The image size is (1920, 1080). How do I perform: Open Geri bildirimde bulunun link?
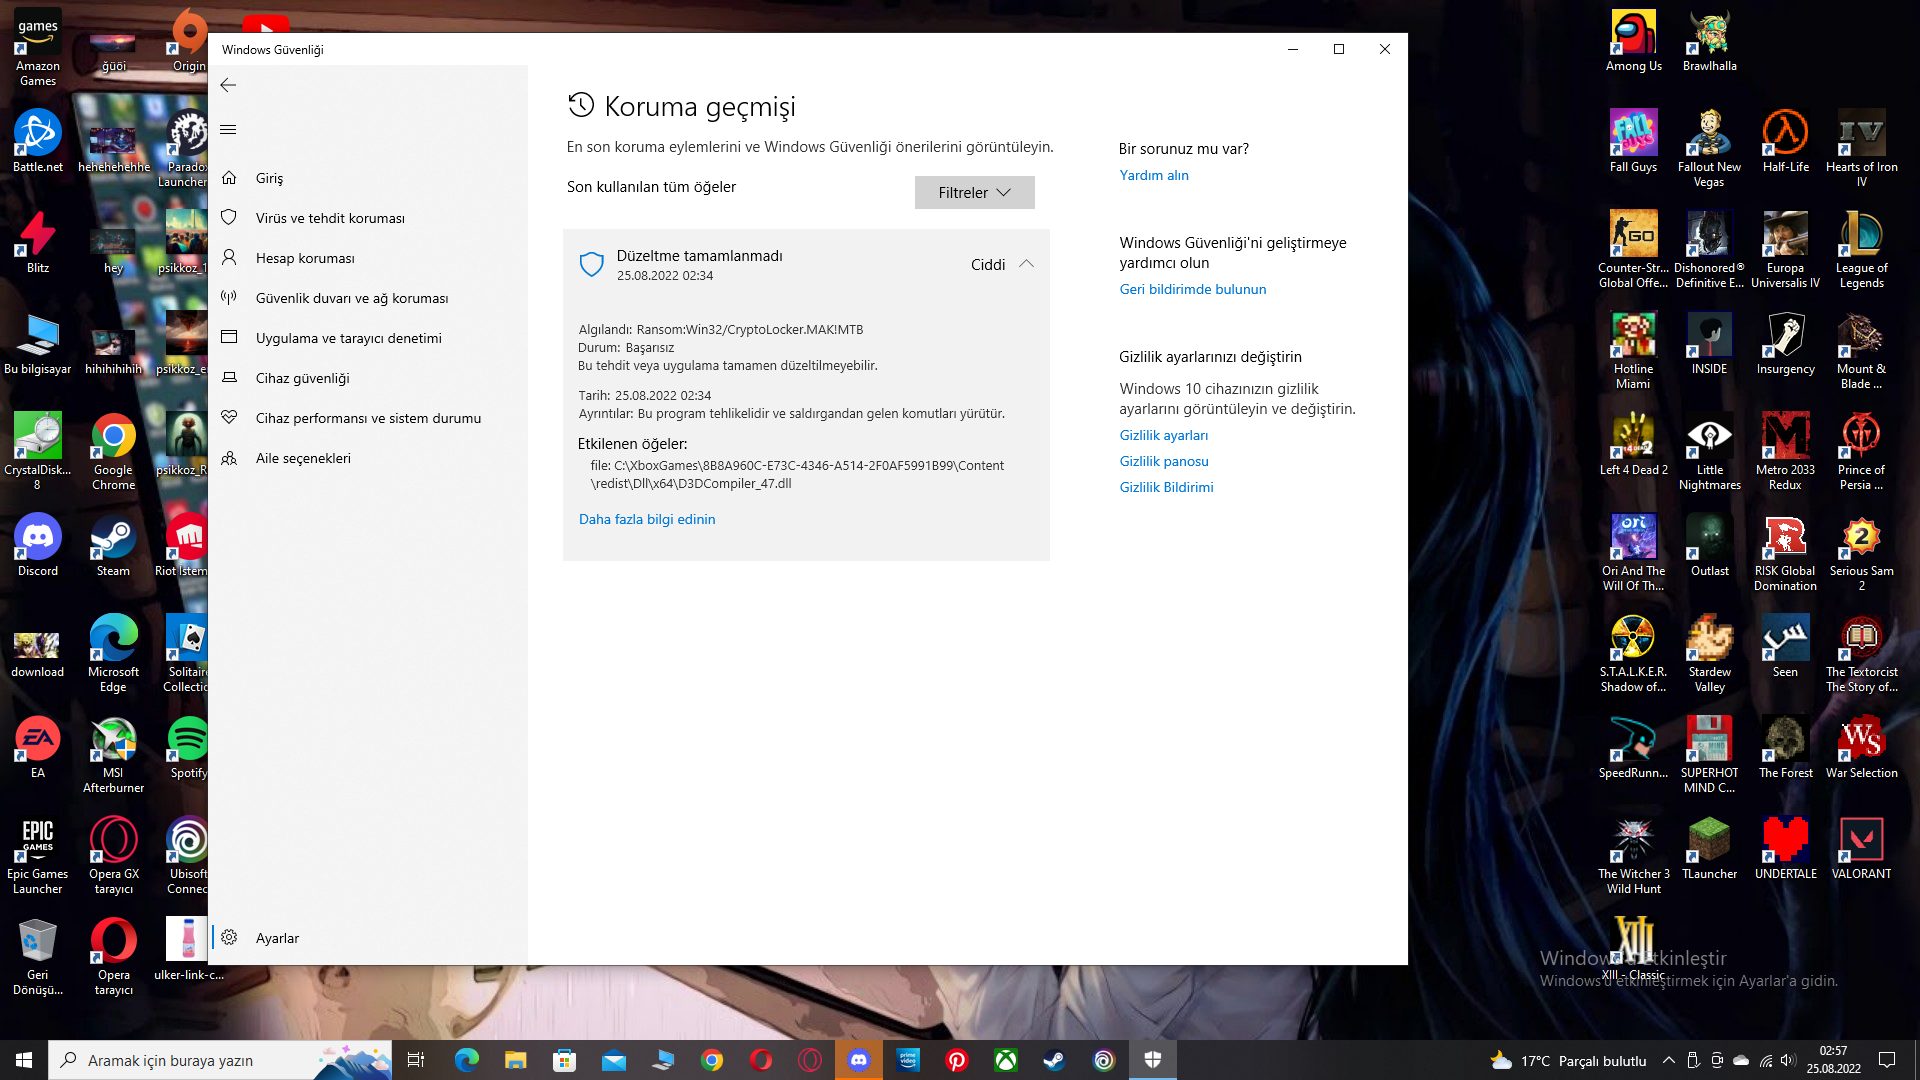pos(1192,289)
